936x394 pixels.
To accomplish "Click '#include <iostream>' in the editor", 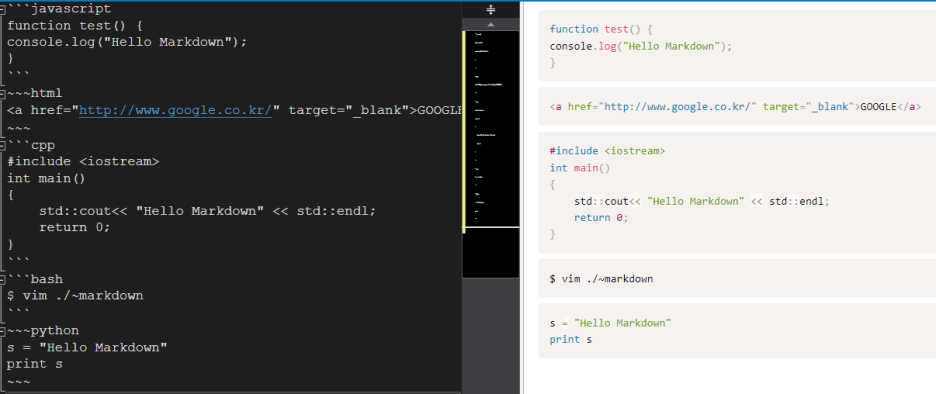I will (x=83, y=162).
